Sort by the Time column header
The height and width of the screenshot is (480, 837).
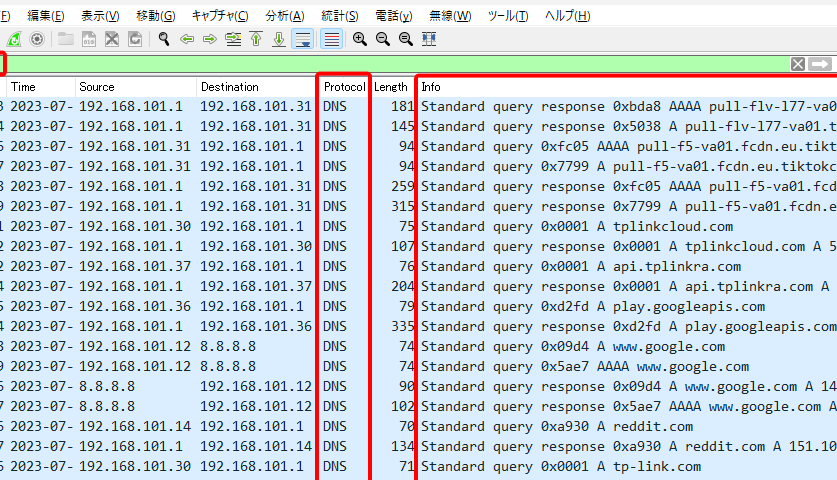coord(41,86)
